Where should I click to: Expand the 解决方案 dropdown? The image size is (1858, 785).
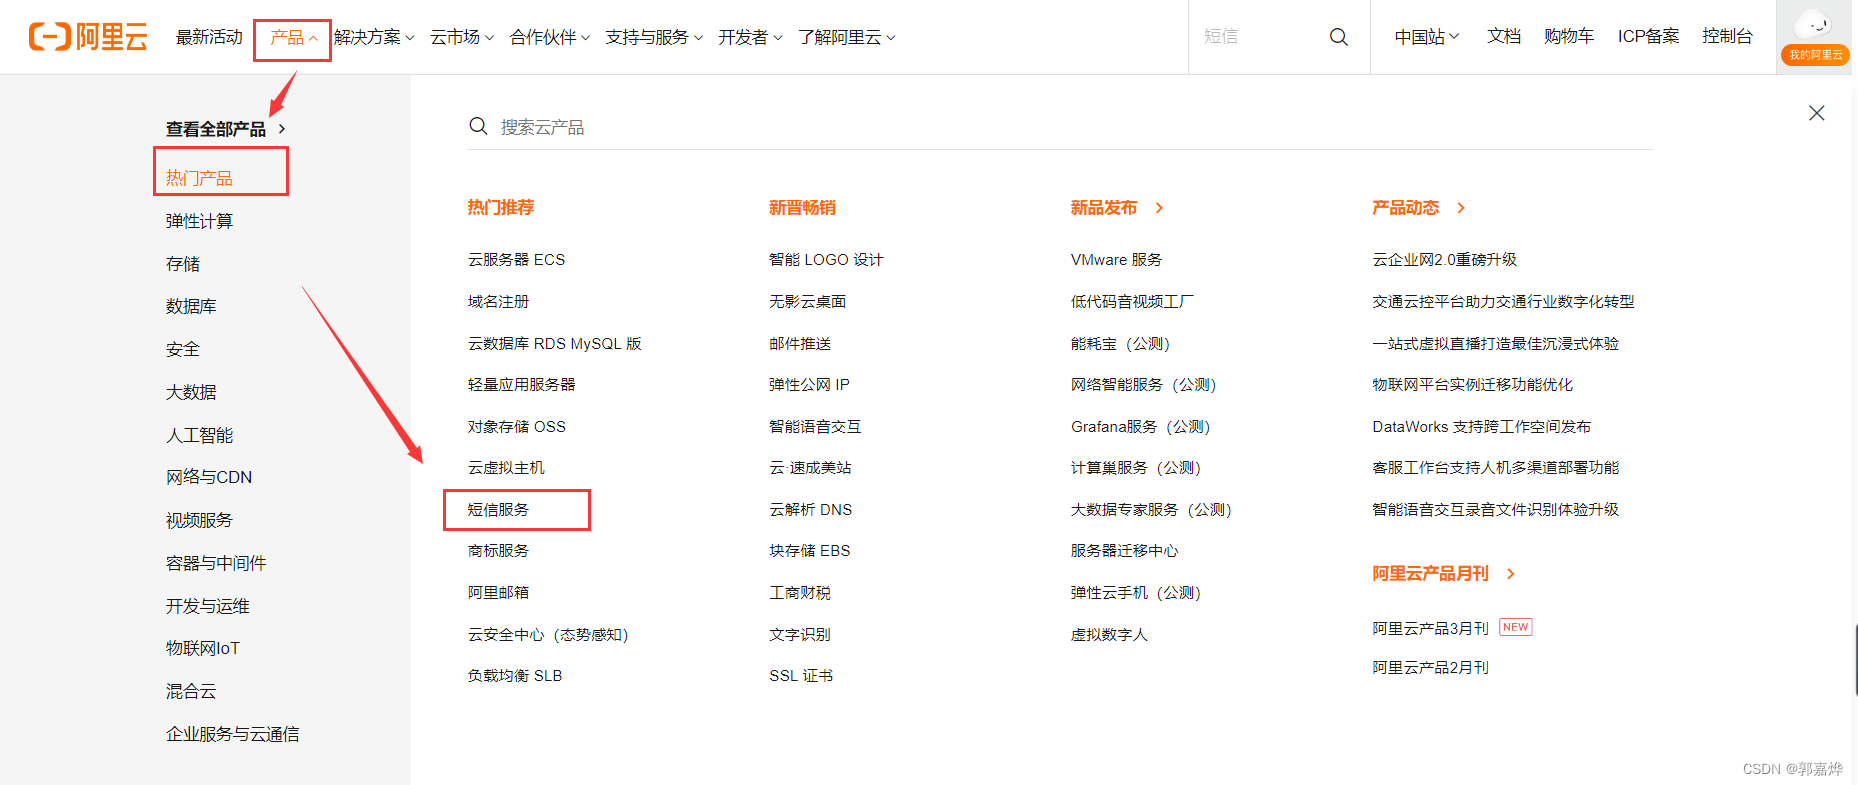coord(374,38)
